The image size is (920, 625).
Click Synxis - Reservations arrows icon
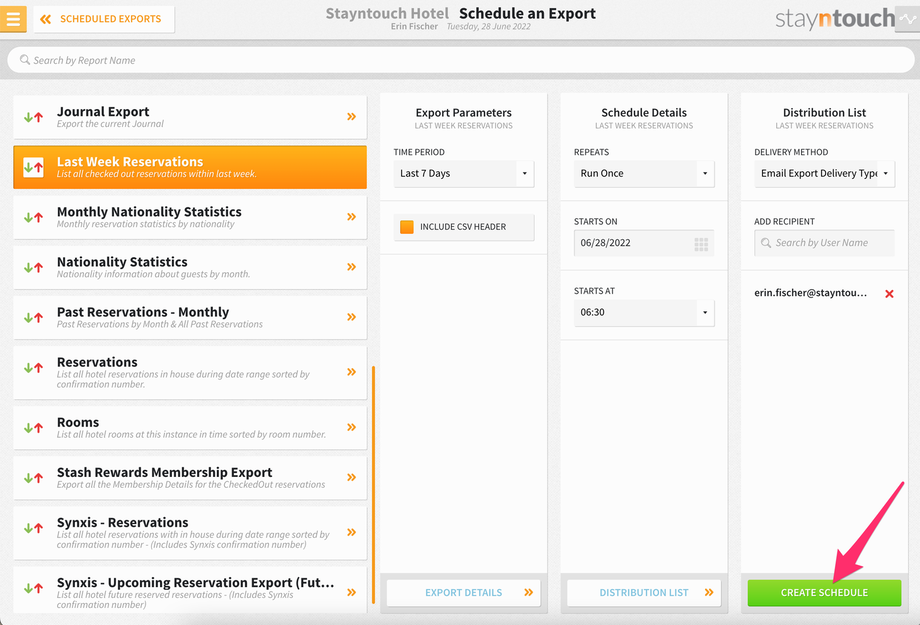coord(33,528)
